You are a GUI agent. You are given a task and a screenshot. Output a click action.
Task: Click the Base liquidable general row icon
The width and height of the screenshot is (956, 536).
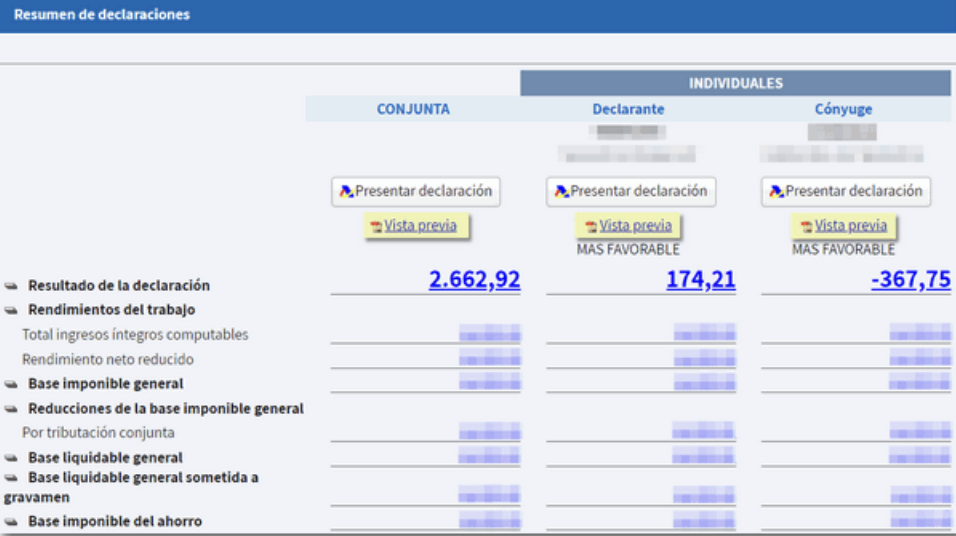pyautogui.click(x=11, y=458)
